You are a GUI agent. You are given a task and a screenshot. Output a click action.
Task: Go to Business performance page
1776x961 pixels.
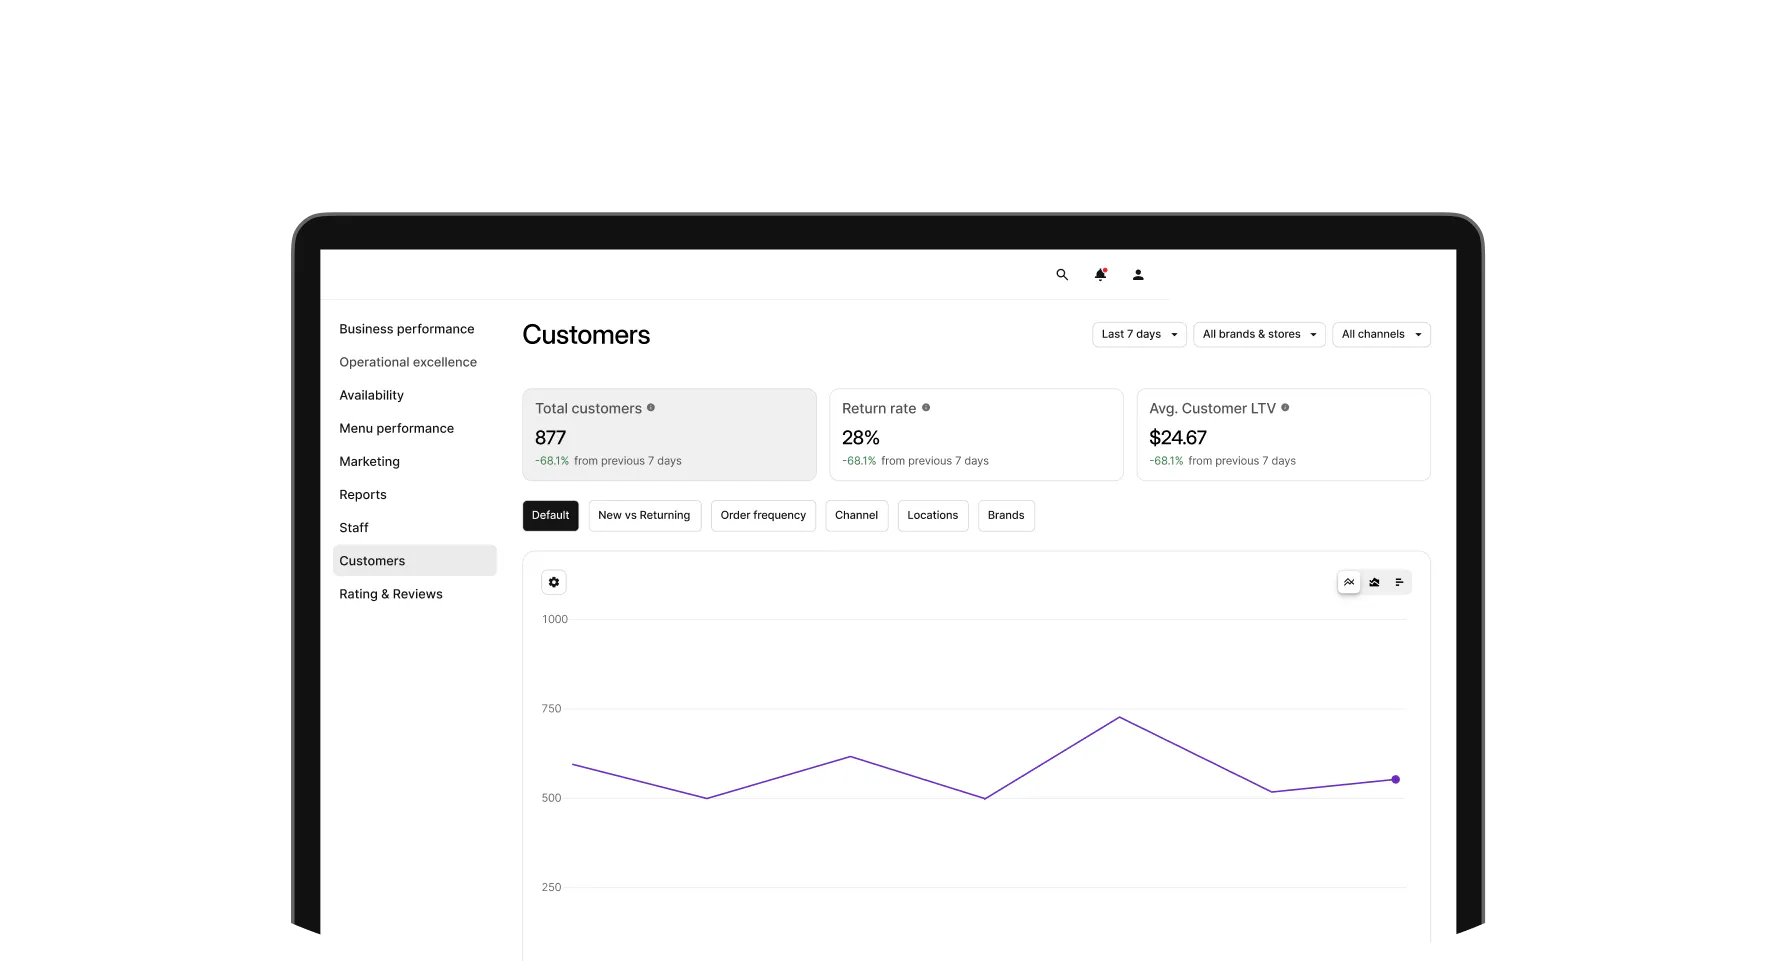(406, 329)
